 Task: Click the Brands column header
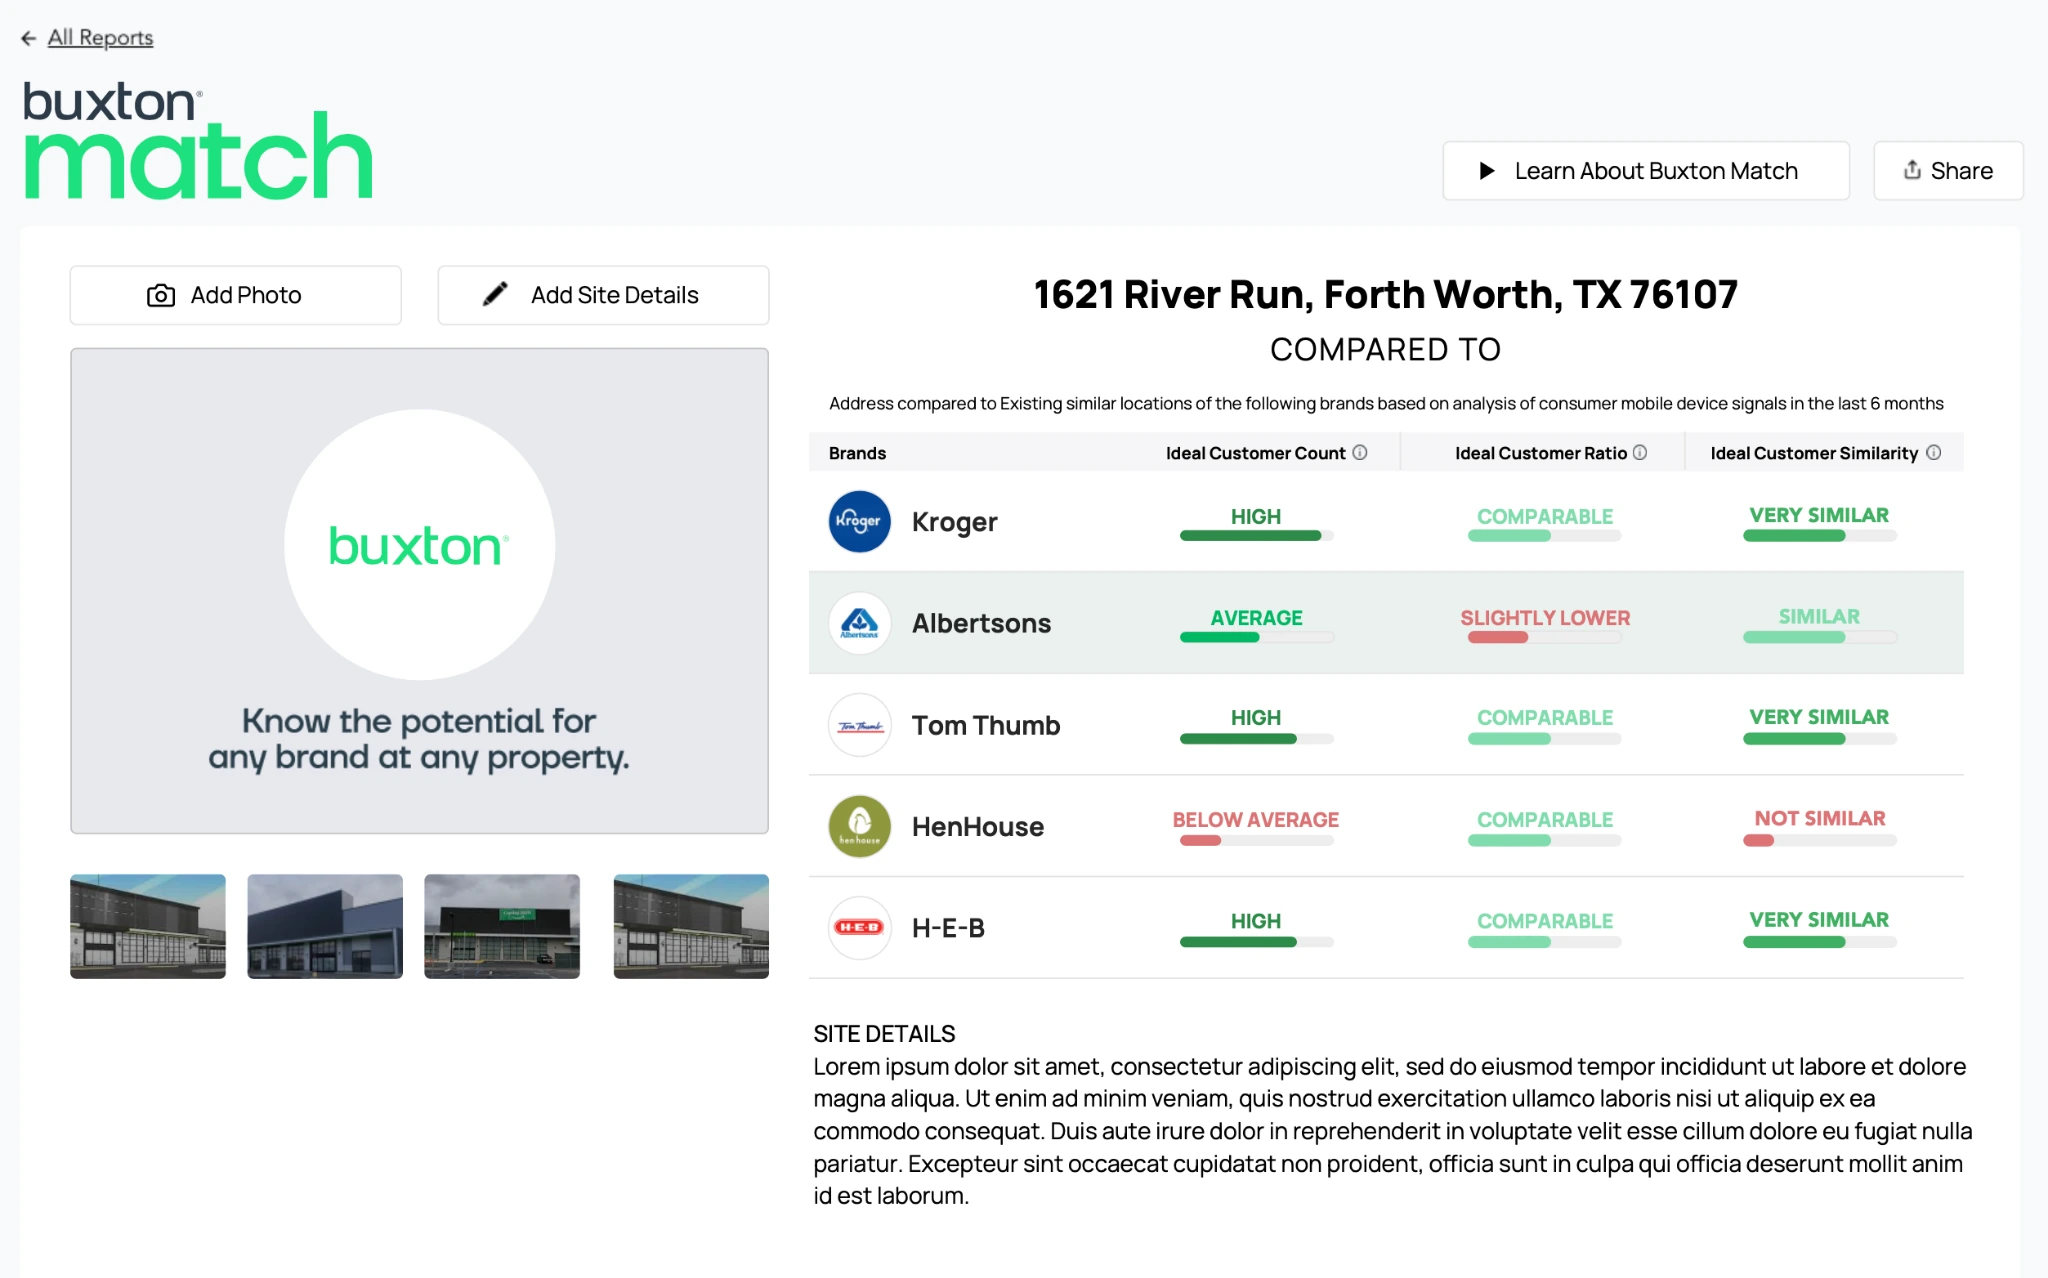tap(857, 453)
